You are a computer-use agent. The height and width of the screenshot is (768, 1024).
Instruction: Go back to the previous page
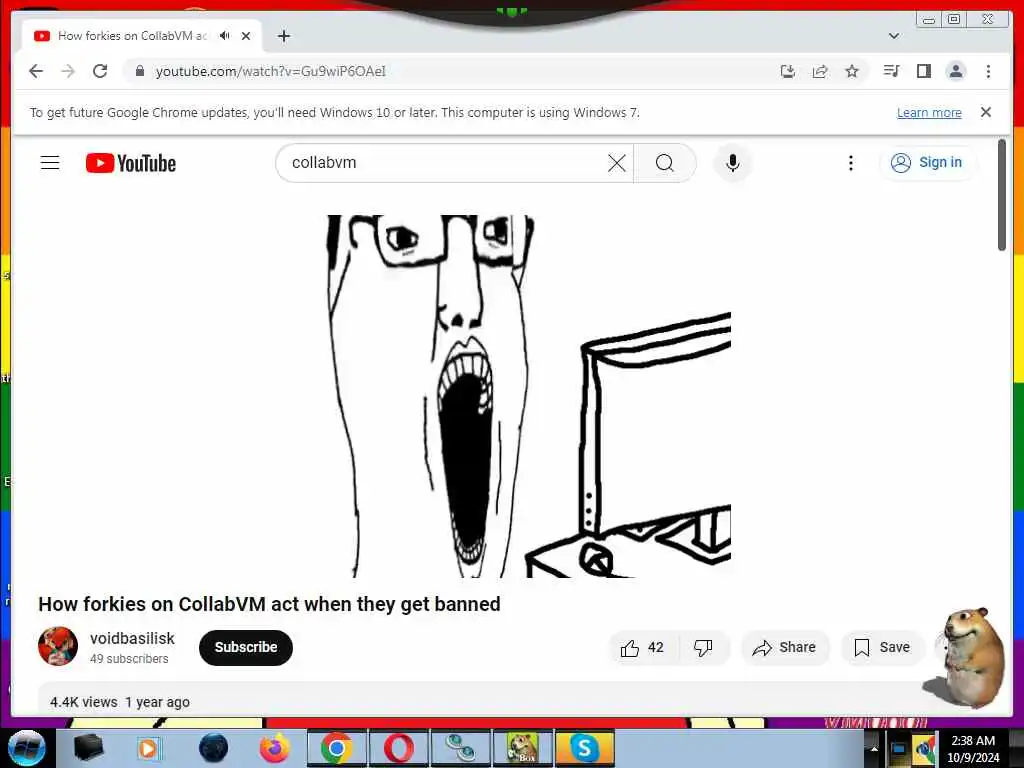[x=36, y=71]
